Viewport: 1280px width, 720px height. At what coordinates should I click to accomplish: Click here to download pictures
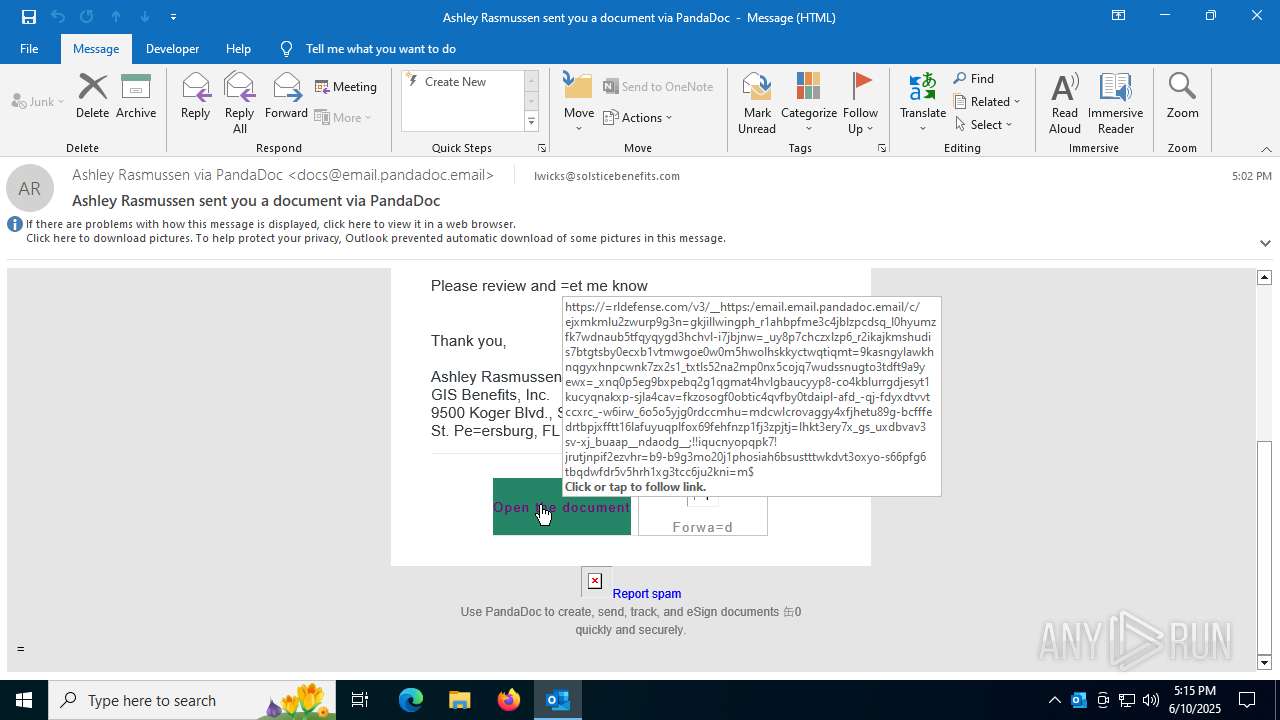pyautogui.click(x=375, y=238)
